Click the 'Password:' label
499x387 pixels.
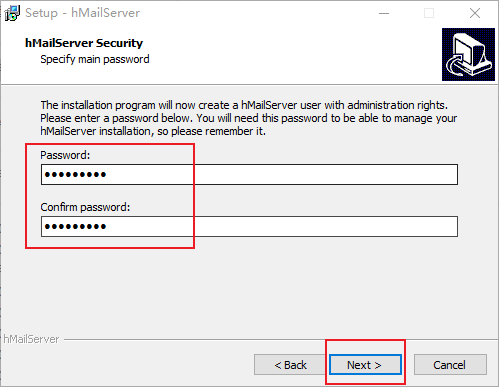coord(65,155)
